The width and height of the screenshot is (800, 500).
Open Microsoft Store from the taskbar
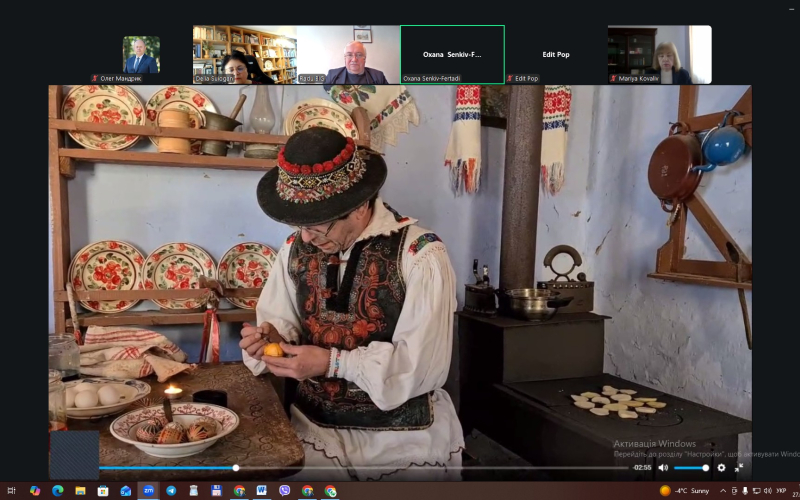(103, 491)
